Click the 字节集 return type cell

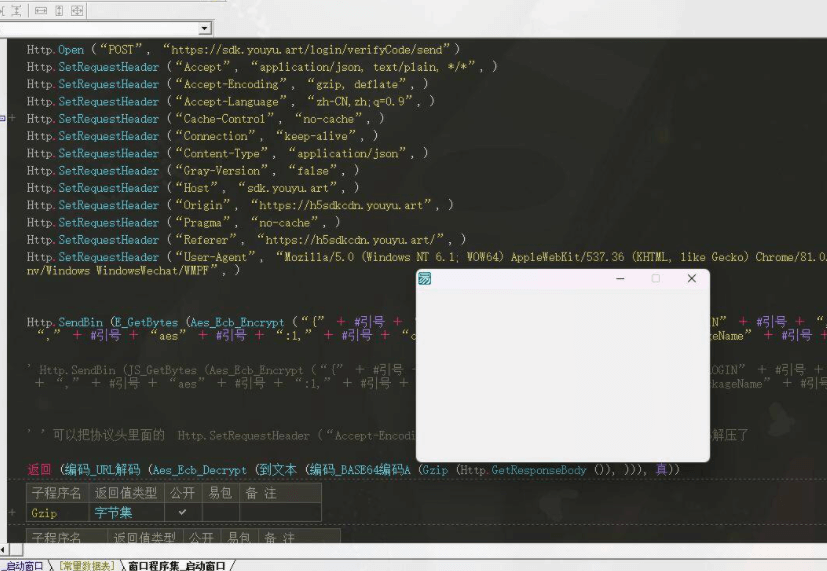127,512
